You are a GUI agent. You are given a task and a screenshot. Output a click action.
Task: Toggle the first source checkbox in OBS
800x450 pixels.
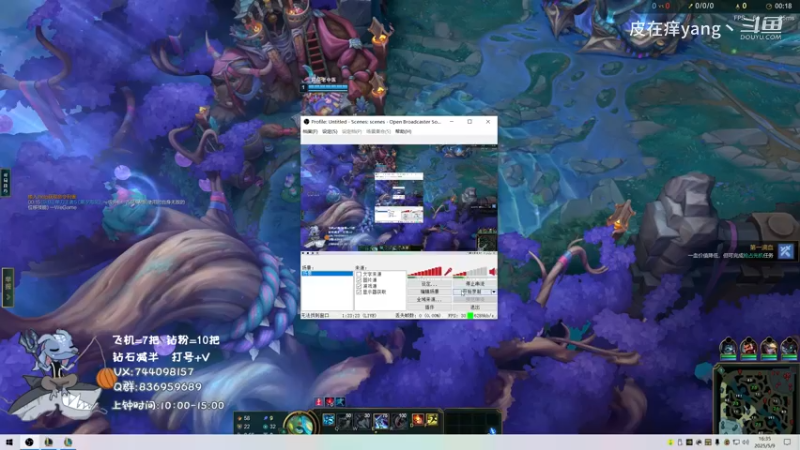pos(359,274)
